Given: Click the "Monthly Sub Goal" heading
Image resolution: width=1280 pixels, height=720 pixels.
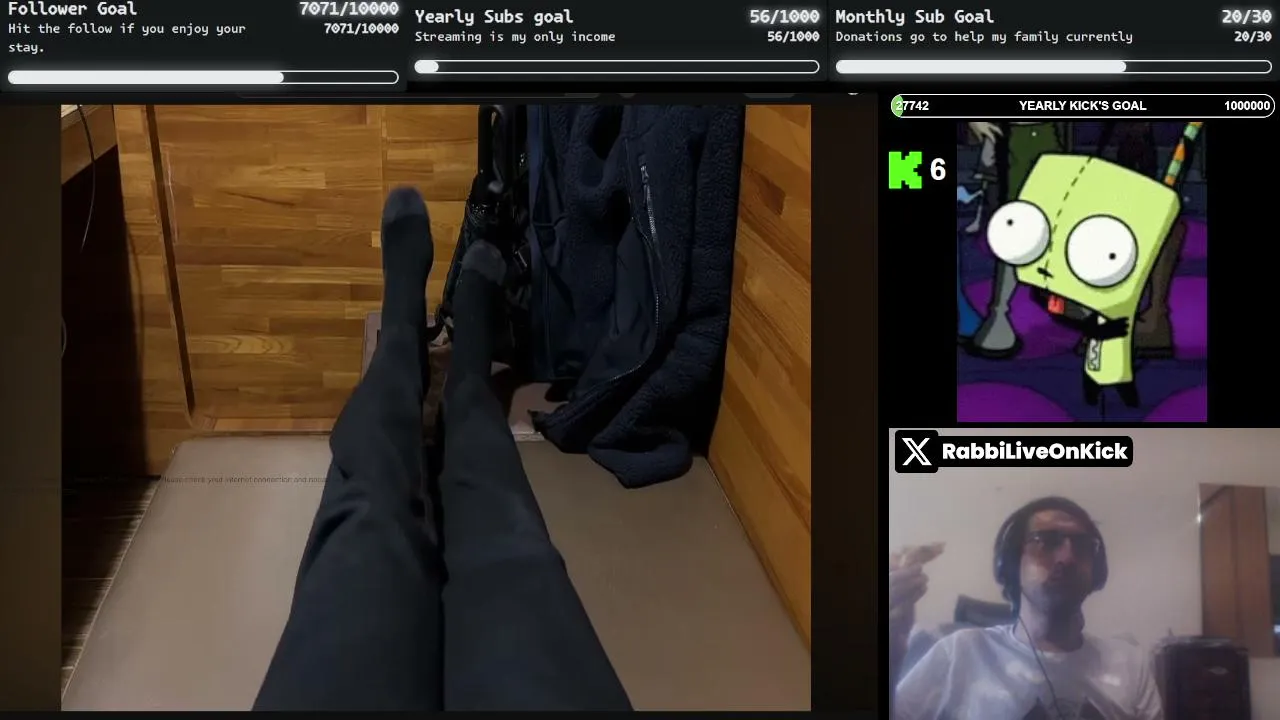Looking at the screenshot, I should point(915,16).
